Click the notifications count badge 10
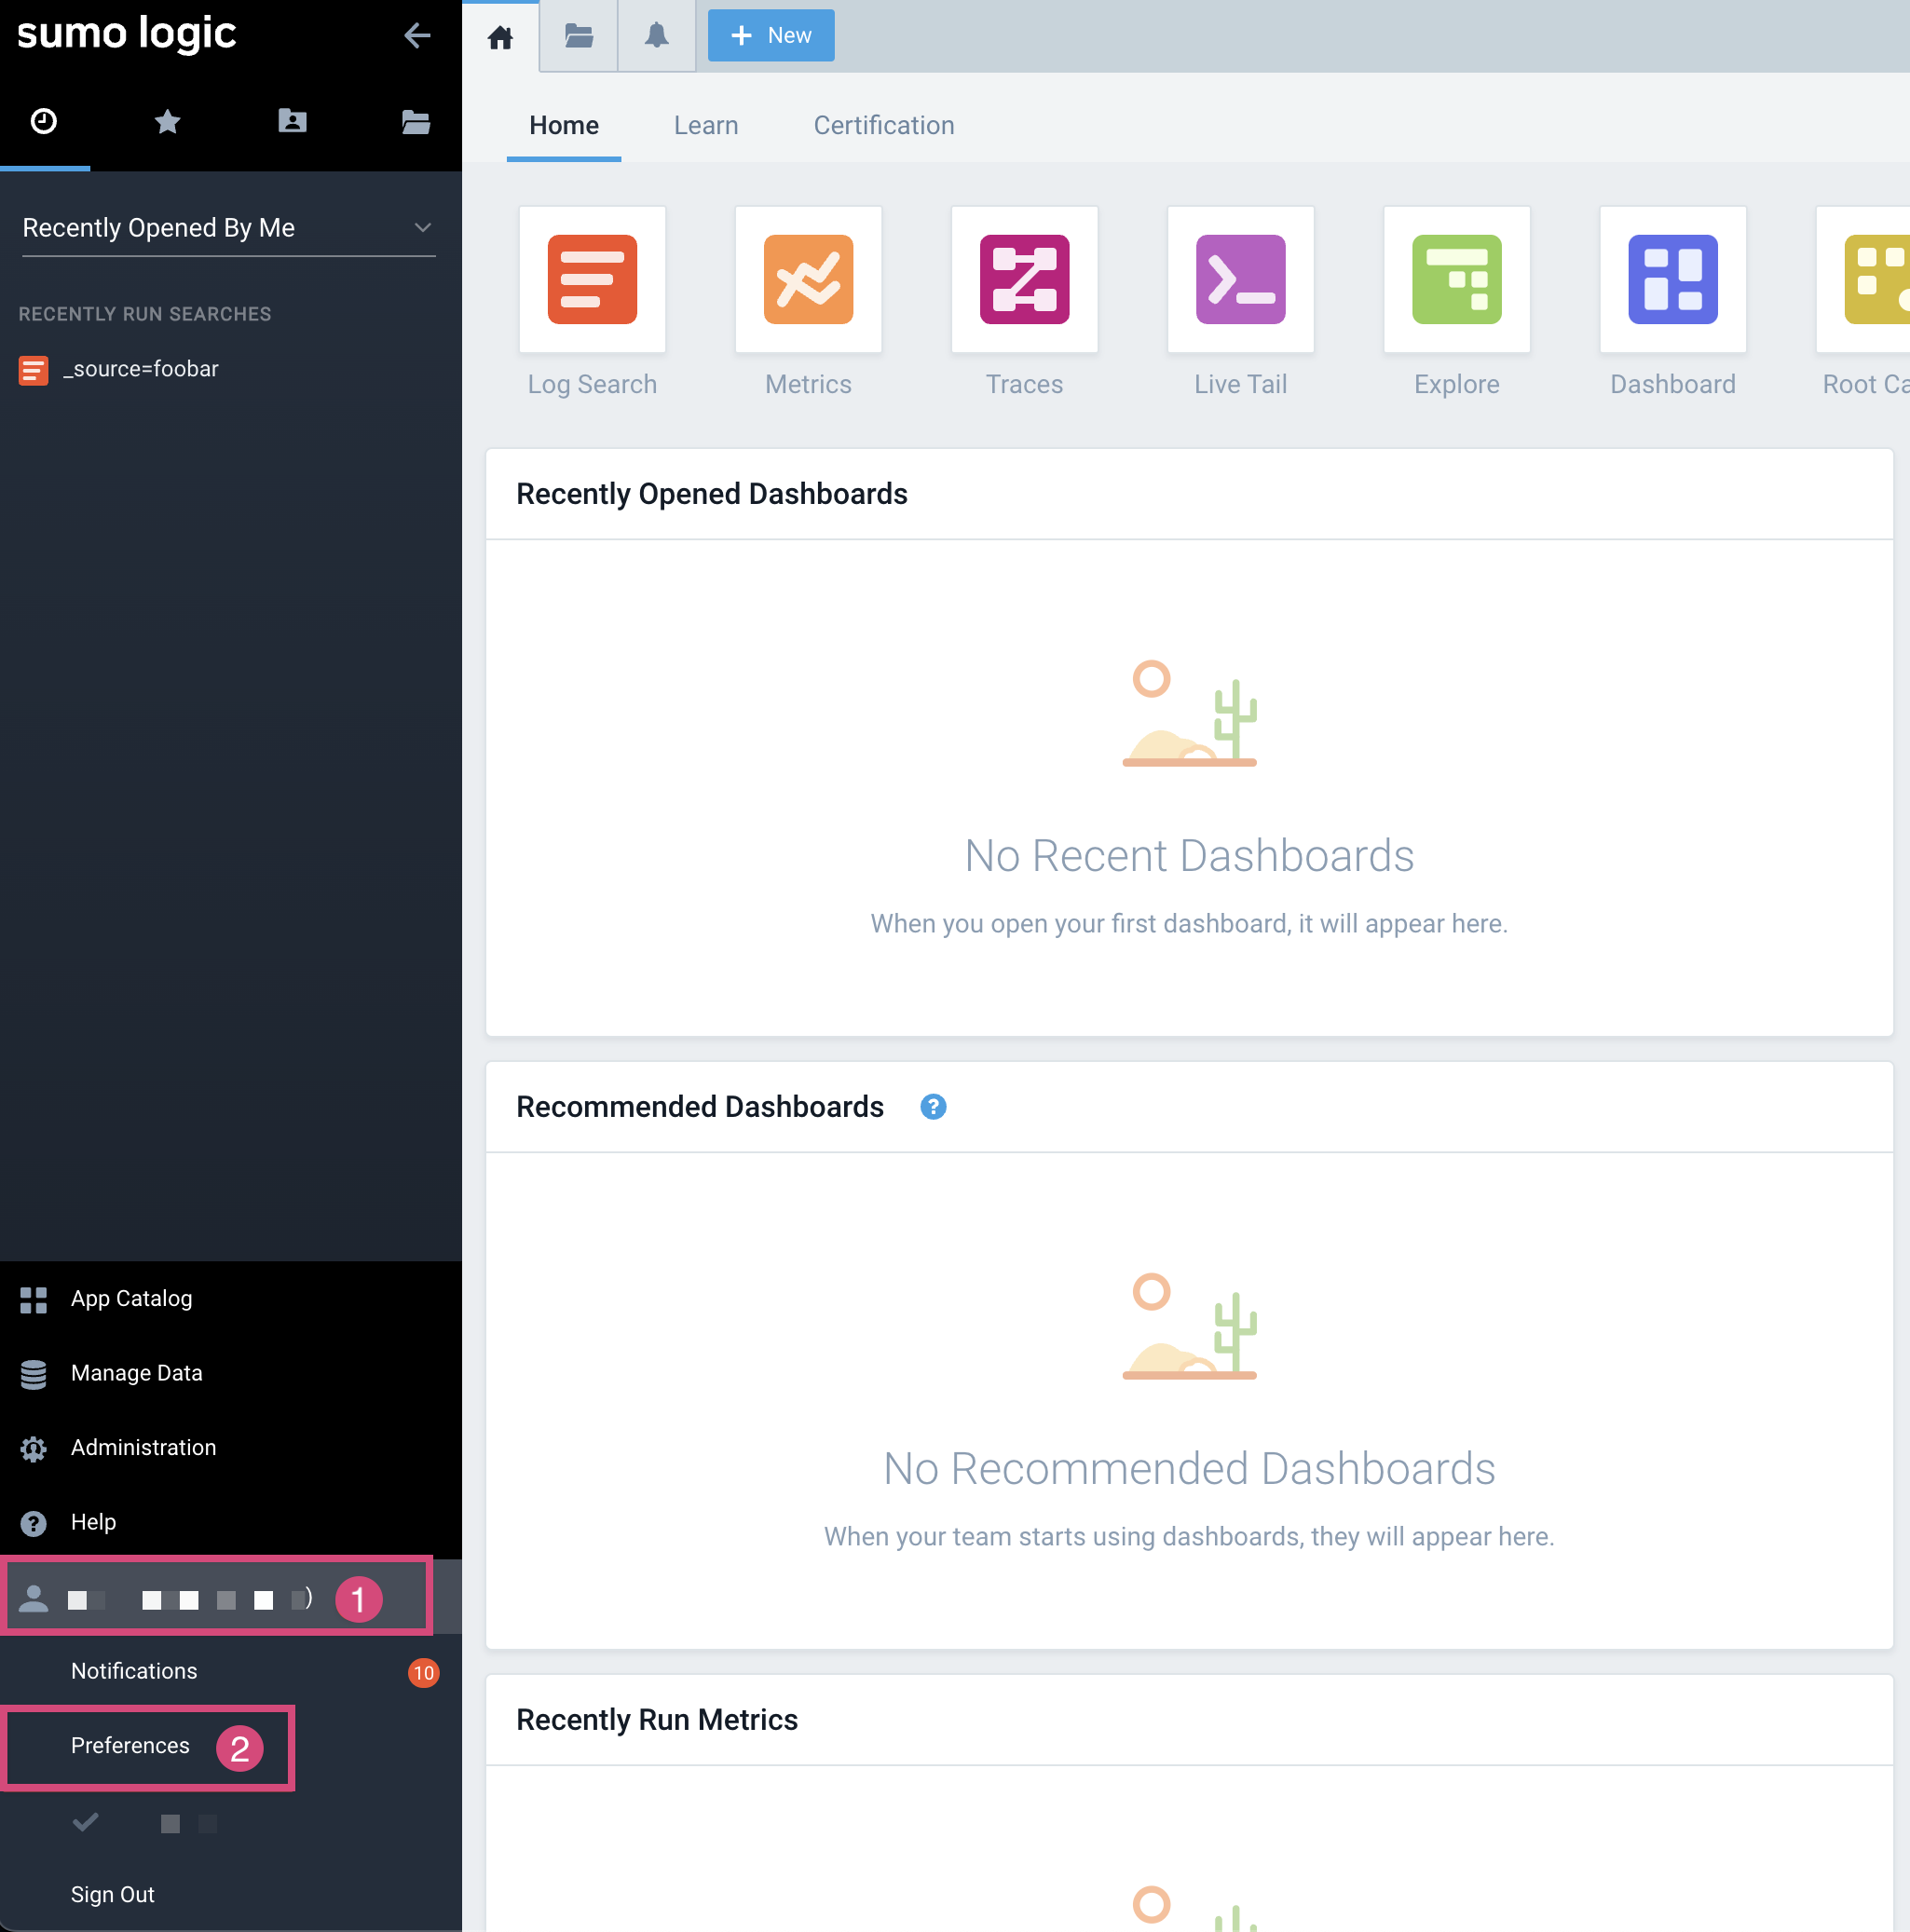 pos(424,1673)
